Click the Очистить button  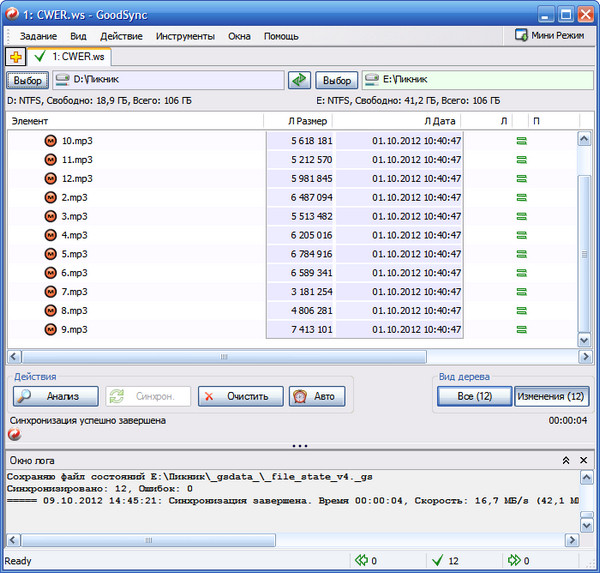click(x=234, y=397)
